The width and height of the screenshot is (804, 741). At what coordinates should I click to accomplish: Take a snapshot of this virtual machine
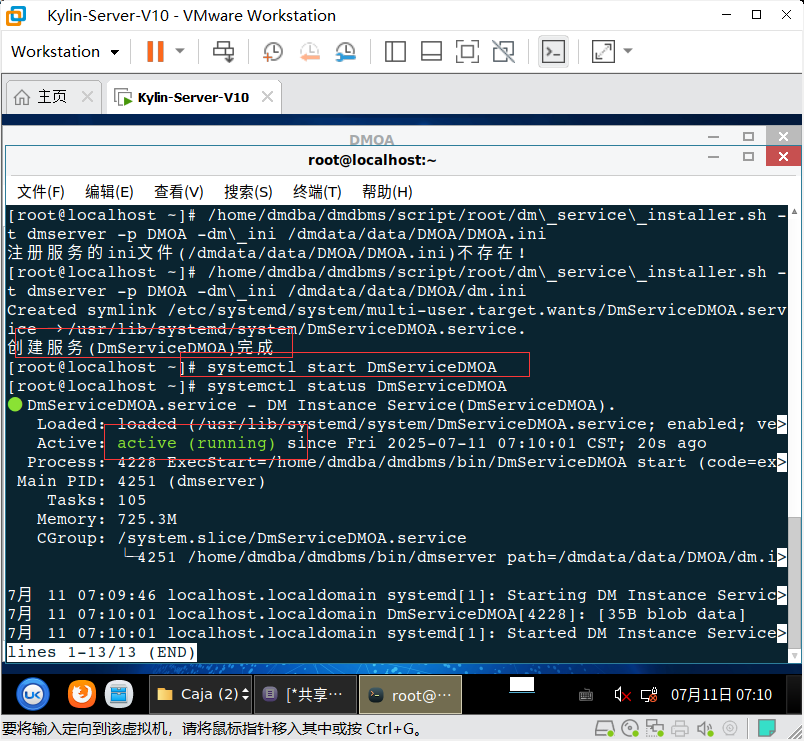pyautogui.click(x=273, y=52)
